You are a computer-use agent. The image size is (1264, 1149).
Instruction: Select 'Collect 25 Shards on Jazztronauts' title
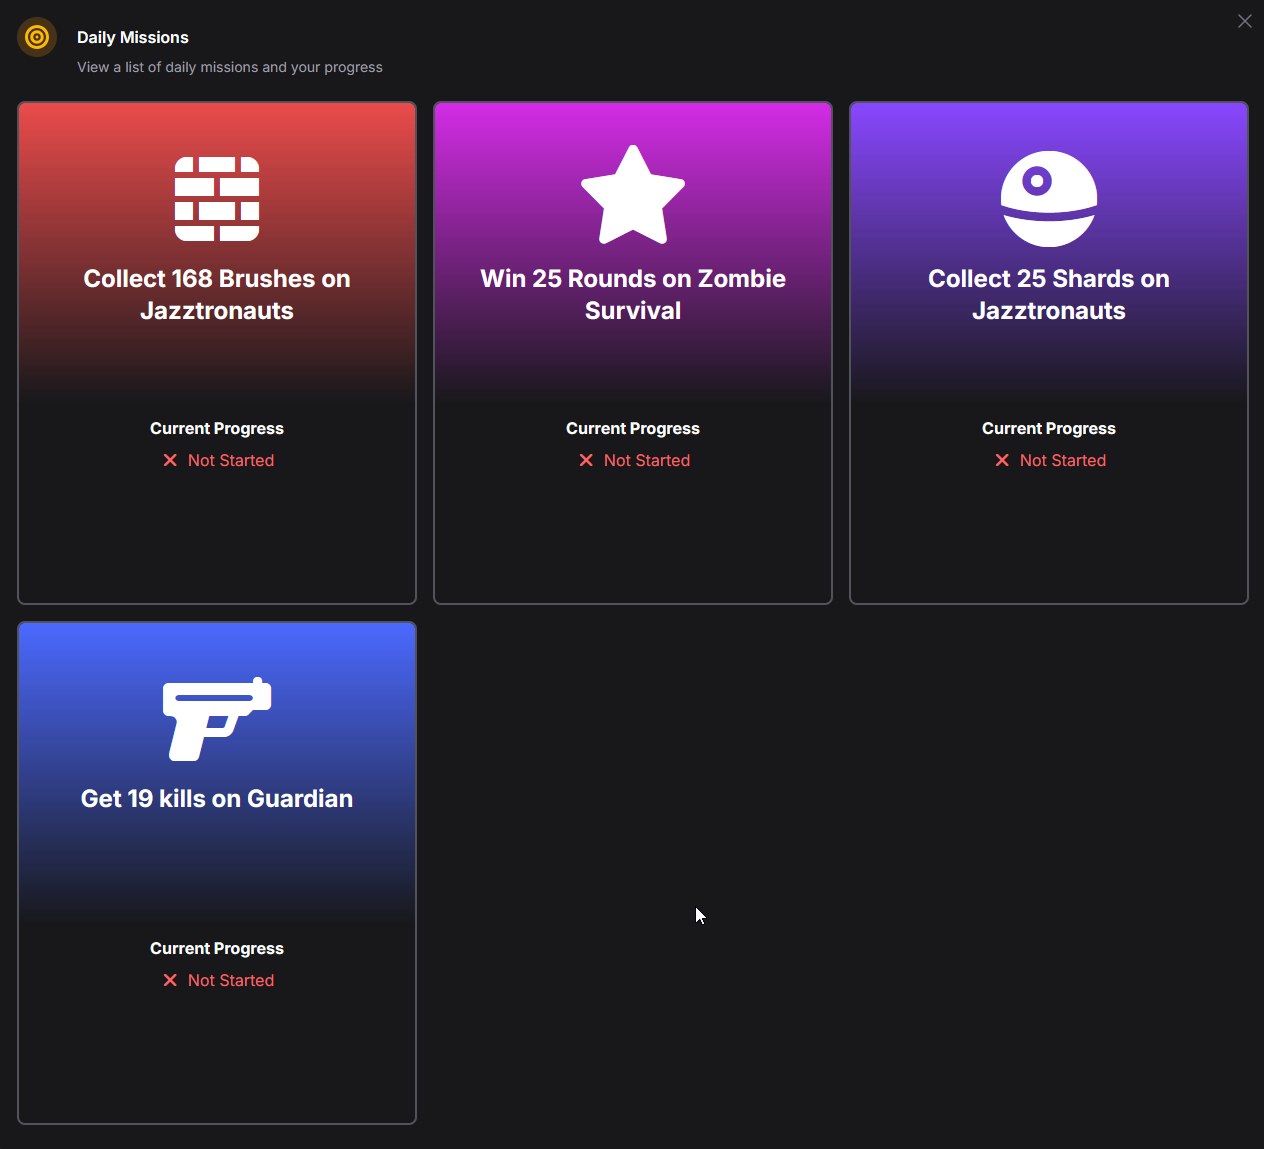[x=1049, y=294]
